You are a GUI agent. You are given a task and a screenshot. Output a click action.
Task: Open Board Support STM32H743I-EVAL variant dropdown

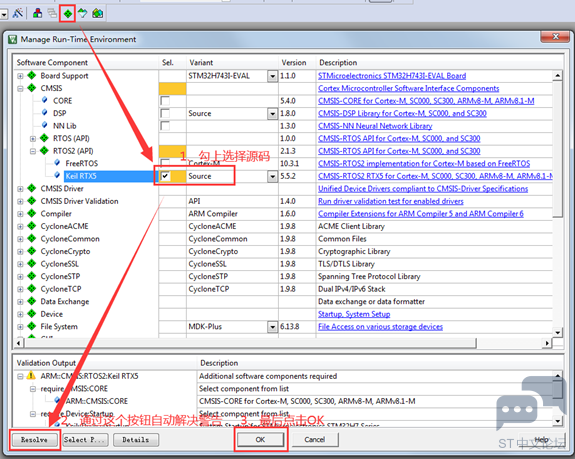point(272,76)
